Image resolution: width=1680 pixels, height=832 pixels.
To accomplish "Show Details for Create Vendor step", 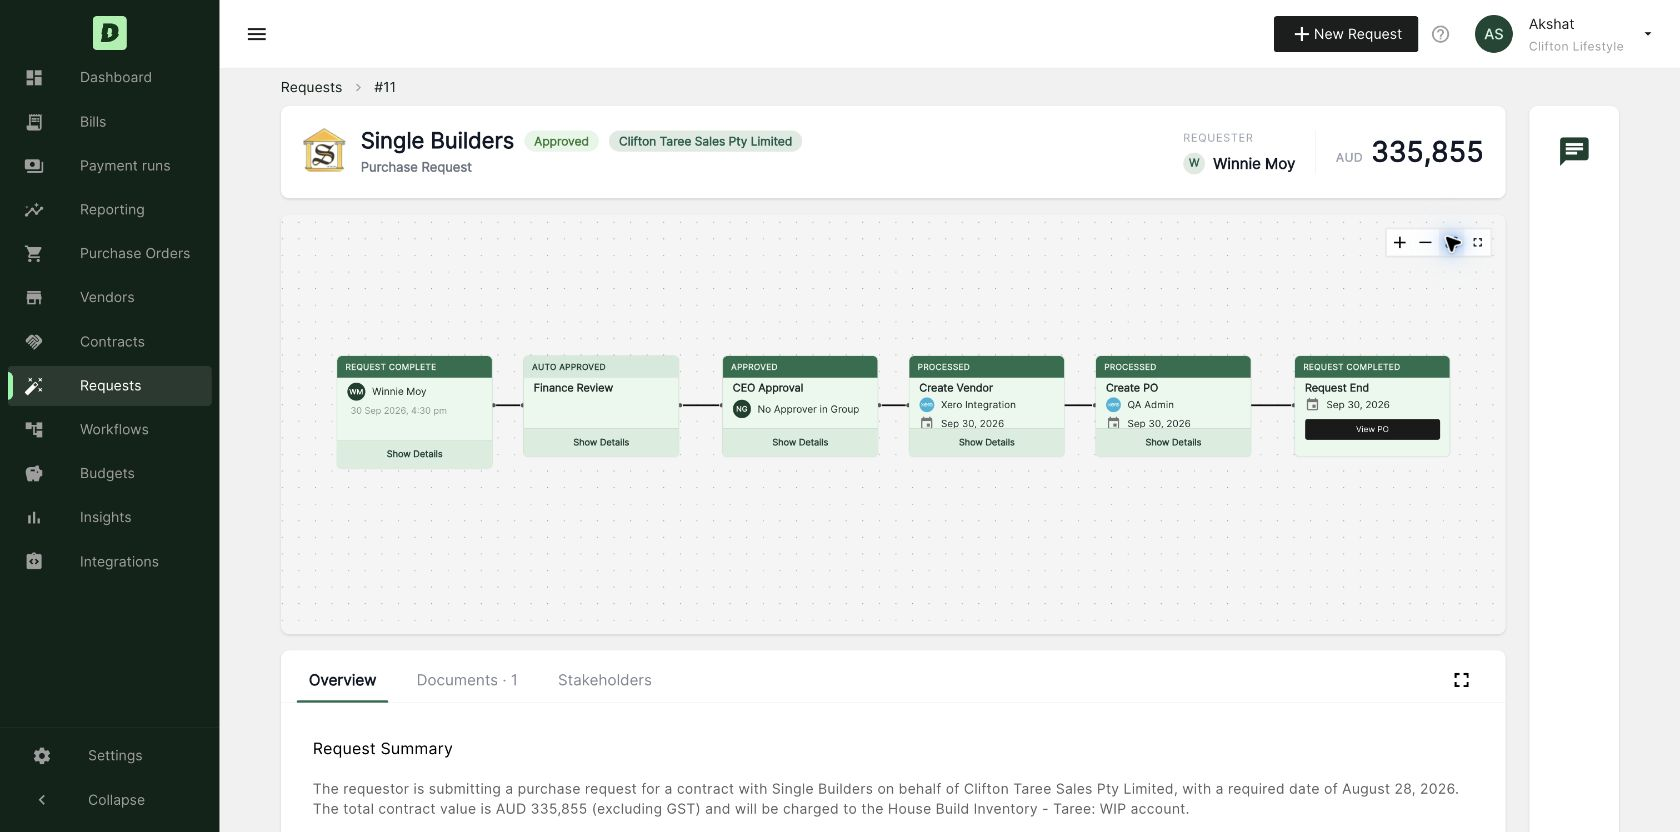I will tap(987, 442).
